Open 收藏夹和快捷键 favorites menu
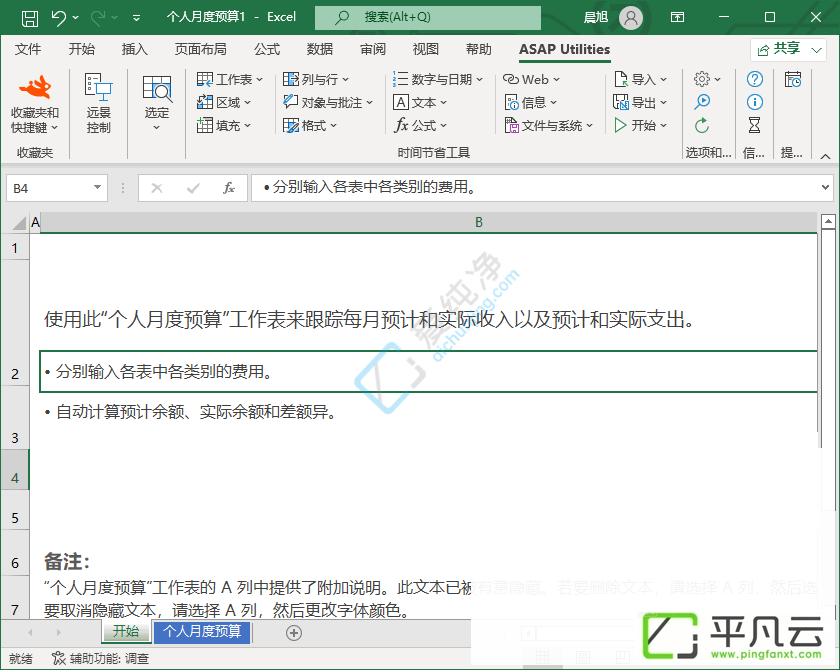 click(35, 104)
